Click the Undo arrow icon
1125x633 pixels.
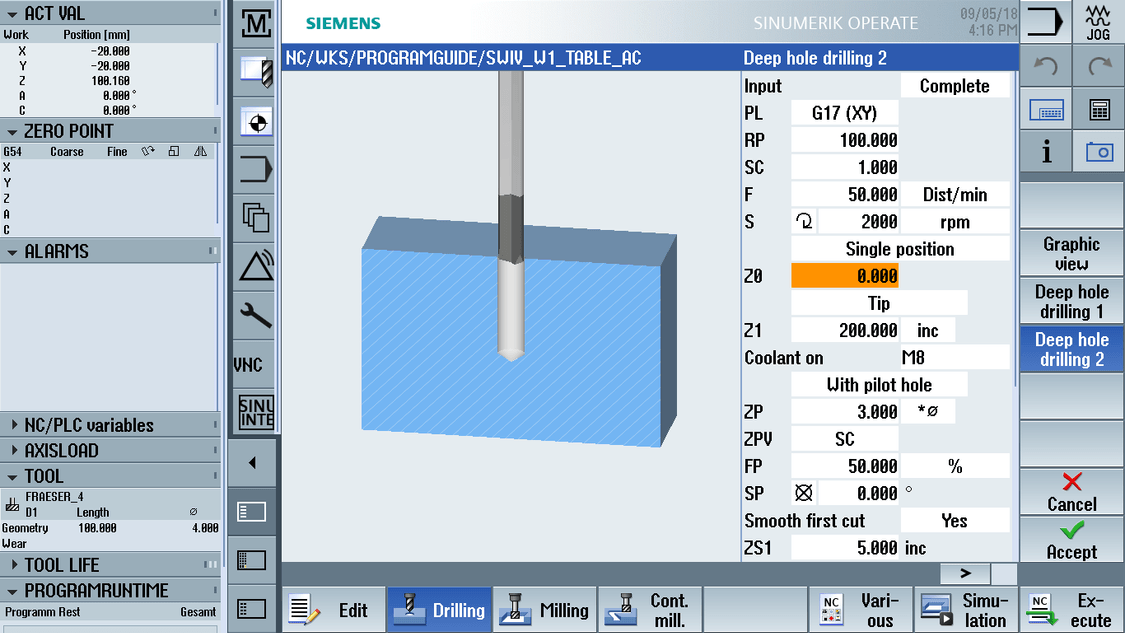tap(1046, 67)
